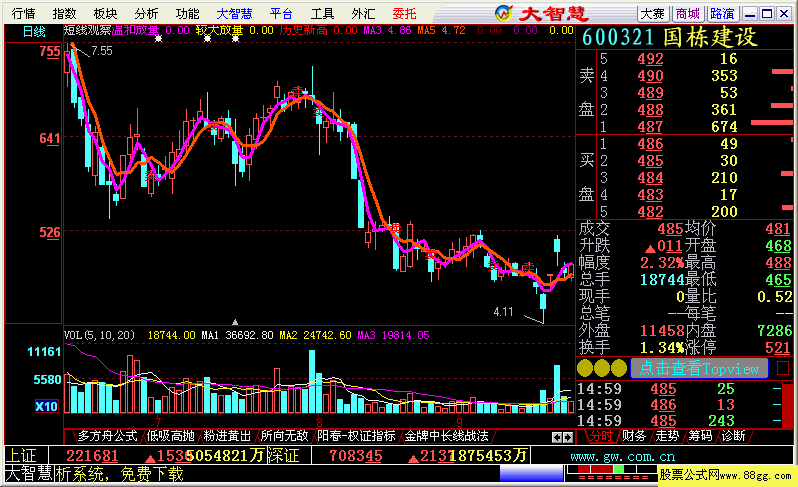
Task: Open the 功能 menu
Action: pyautogui.click(x=187, y=13)
